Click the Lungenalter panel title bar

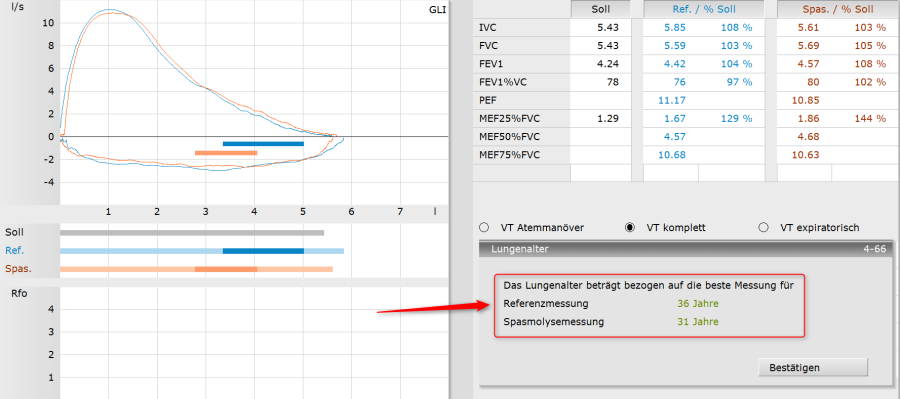pyautogui.click(x=686, y=249)
